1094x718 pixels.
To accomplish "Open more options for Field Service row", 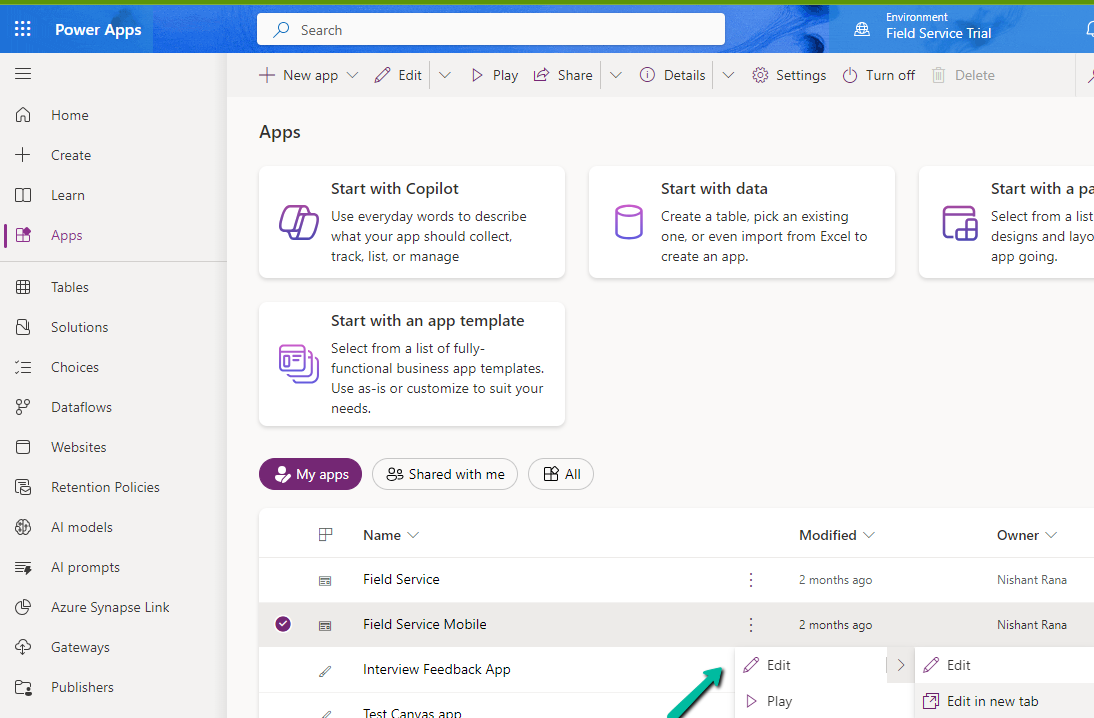I will [x=751, y=580].
